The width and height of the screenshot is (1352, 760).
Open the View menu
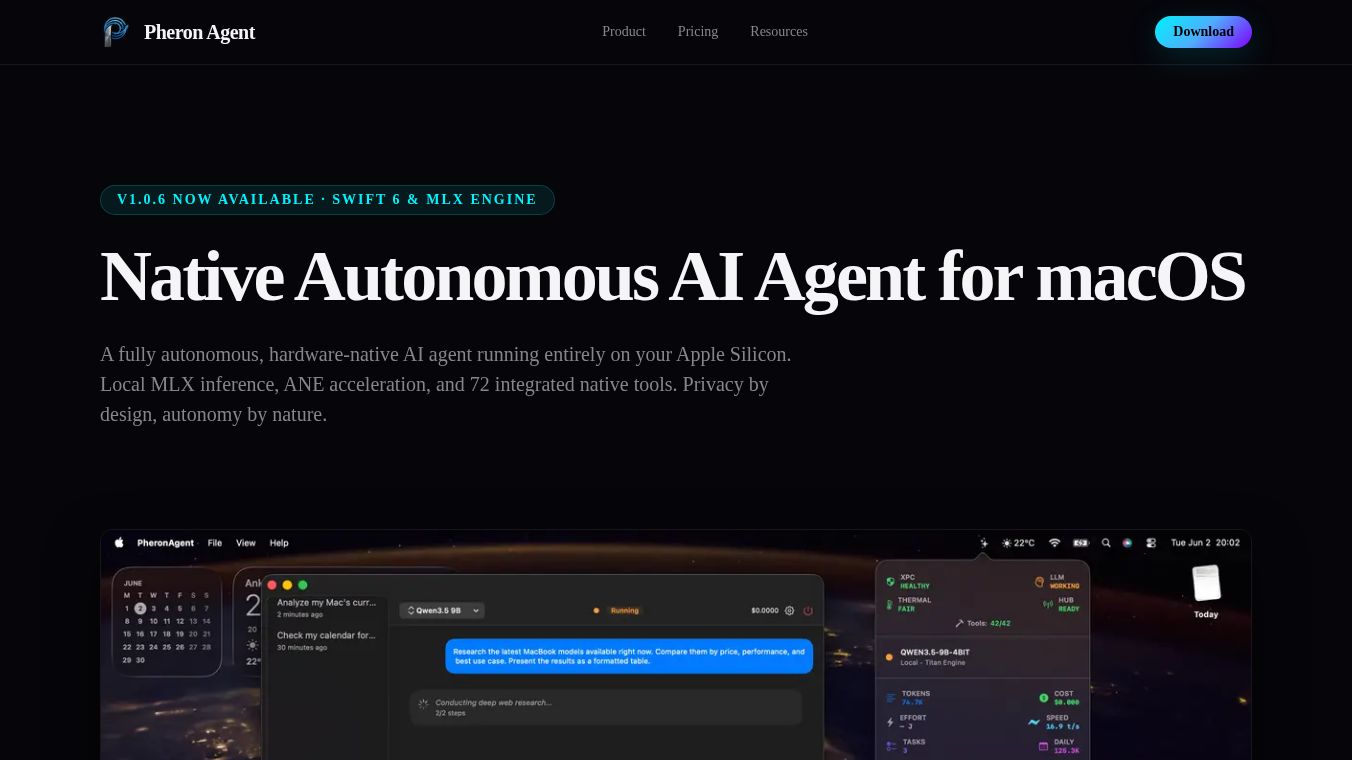[246, 543]
